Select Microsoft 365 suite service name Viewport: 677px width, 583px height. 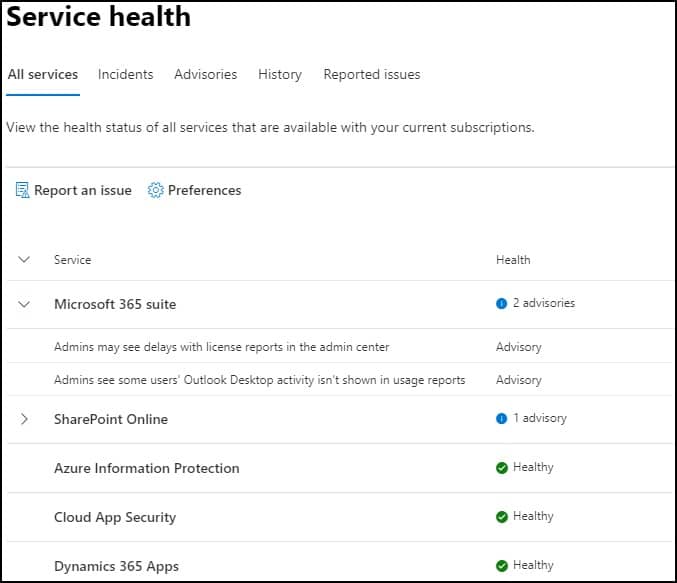click(x=115, y=304)
